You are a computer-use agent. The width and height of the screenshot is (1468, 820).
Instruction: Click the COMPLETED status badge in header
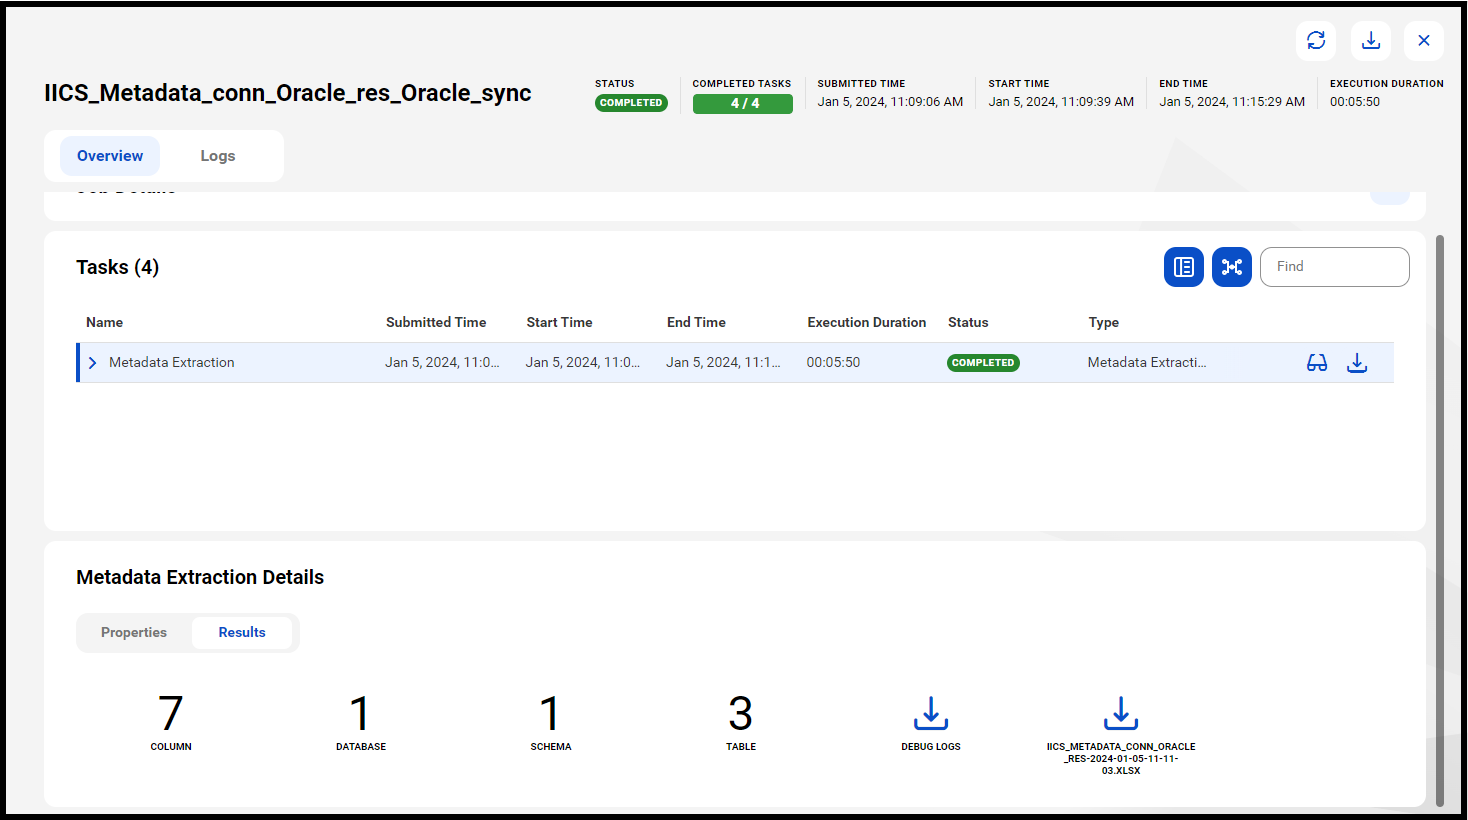click(631, 103)
